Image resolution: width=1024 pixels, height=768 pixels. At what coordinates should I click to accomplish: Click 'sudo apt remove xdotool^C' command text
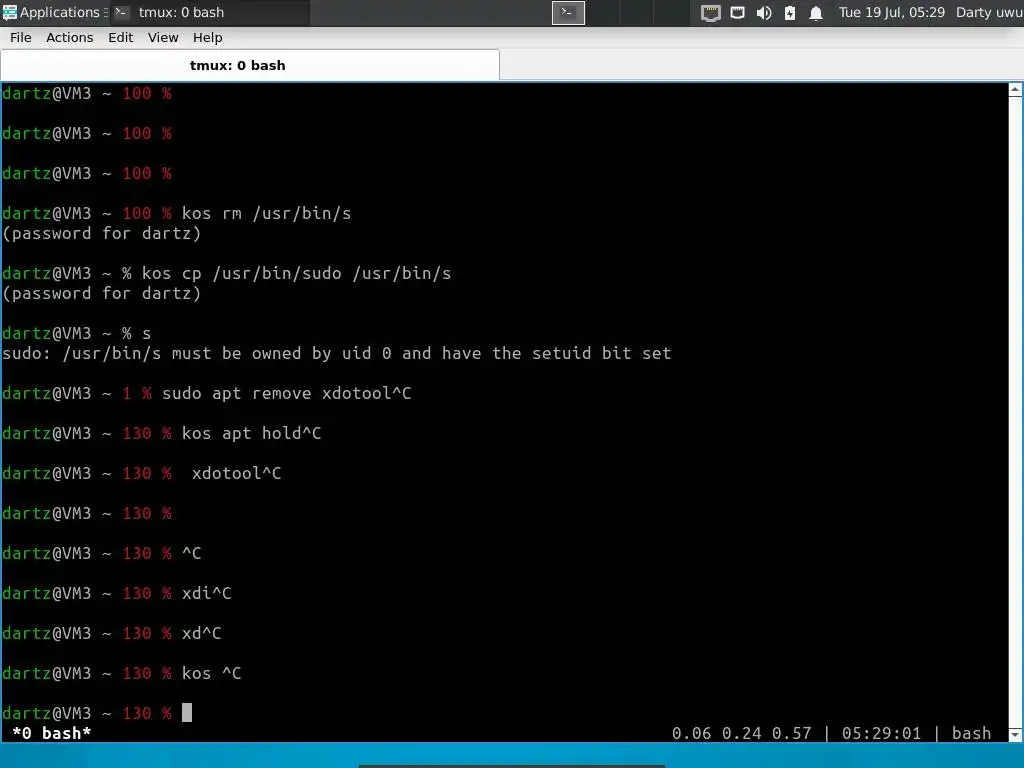pos(287,394)
